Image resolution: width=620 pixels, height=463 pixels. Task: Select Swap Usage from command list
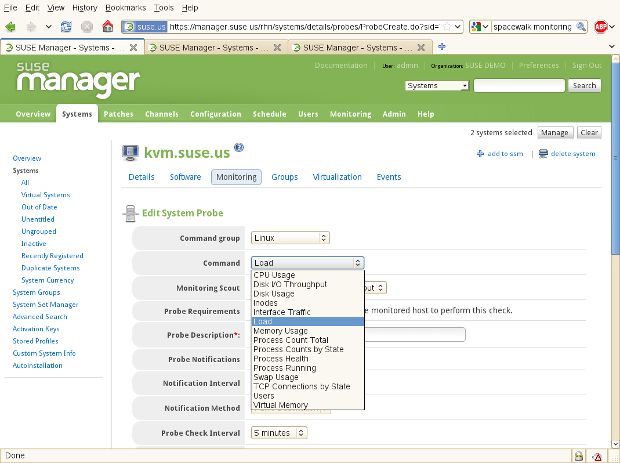(x=308, y=377)
